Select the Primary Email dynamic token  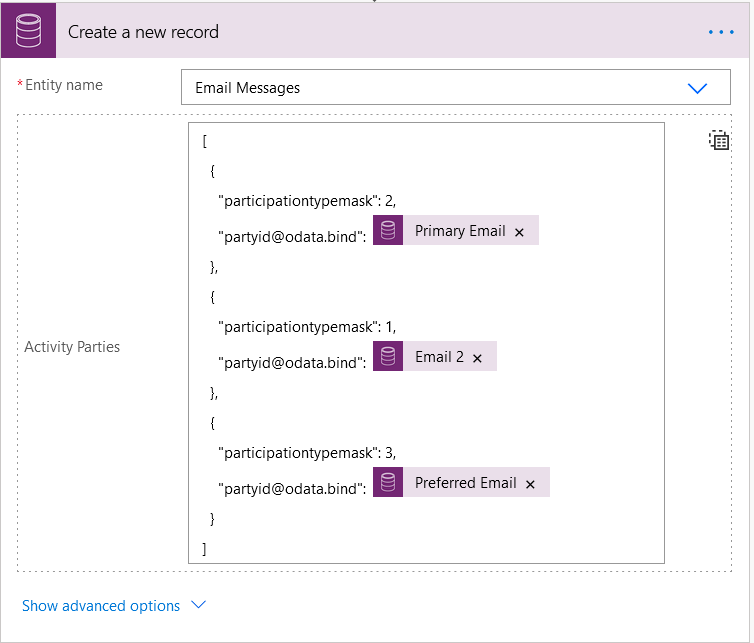[x=456, y=230]
